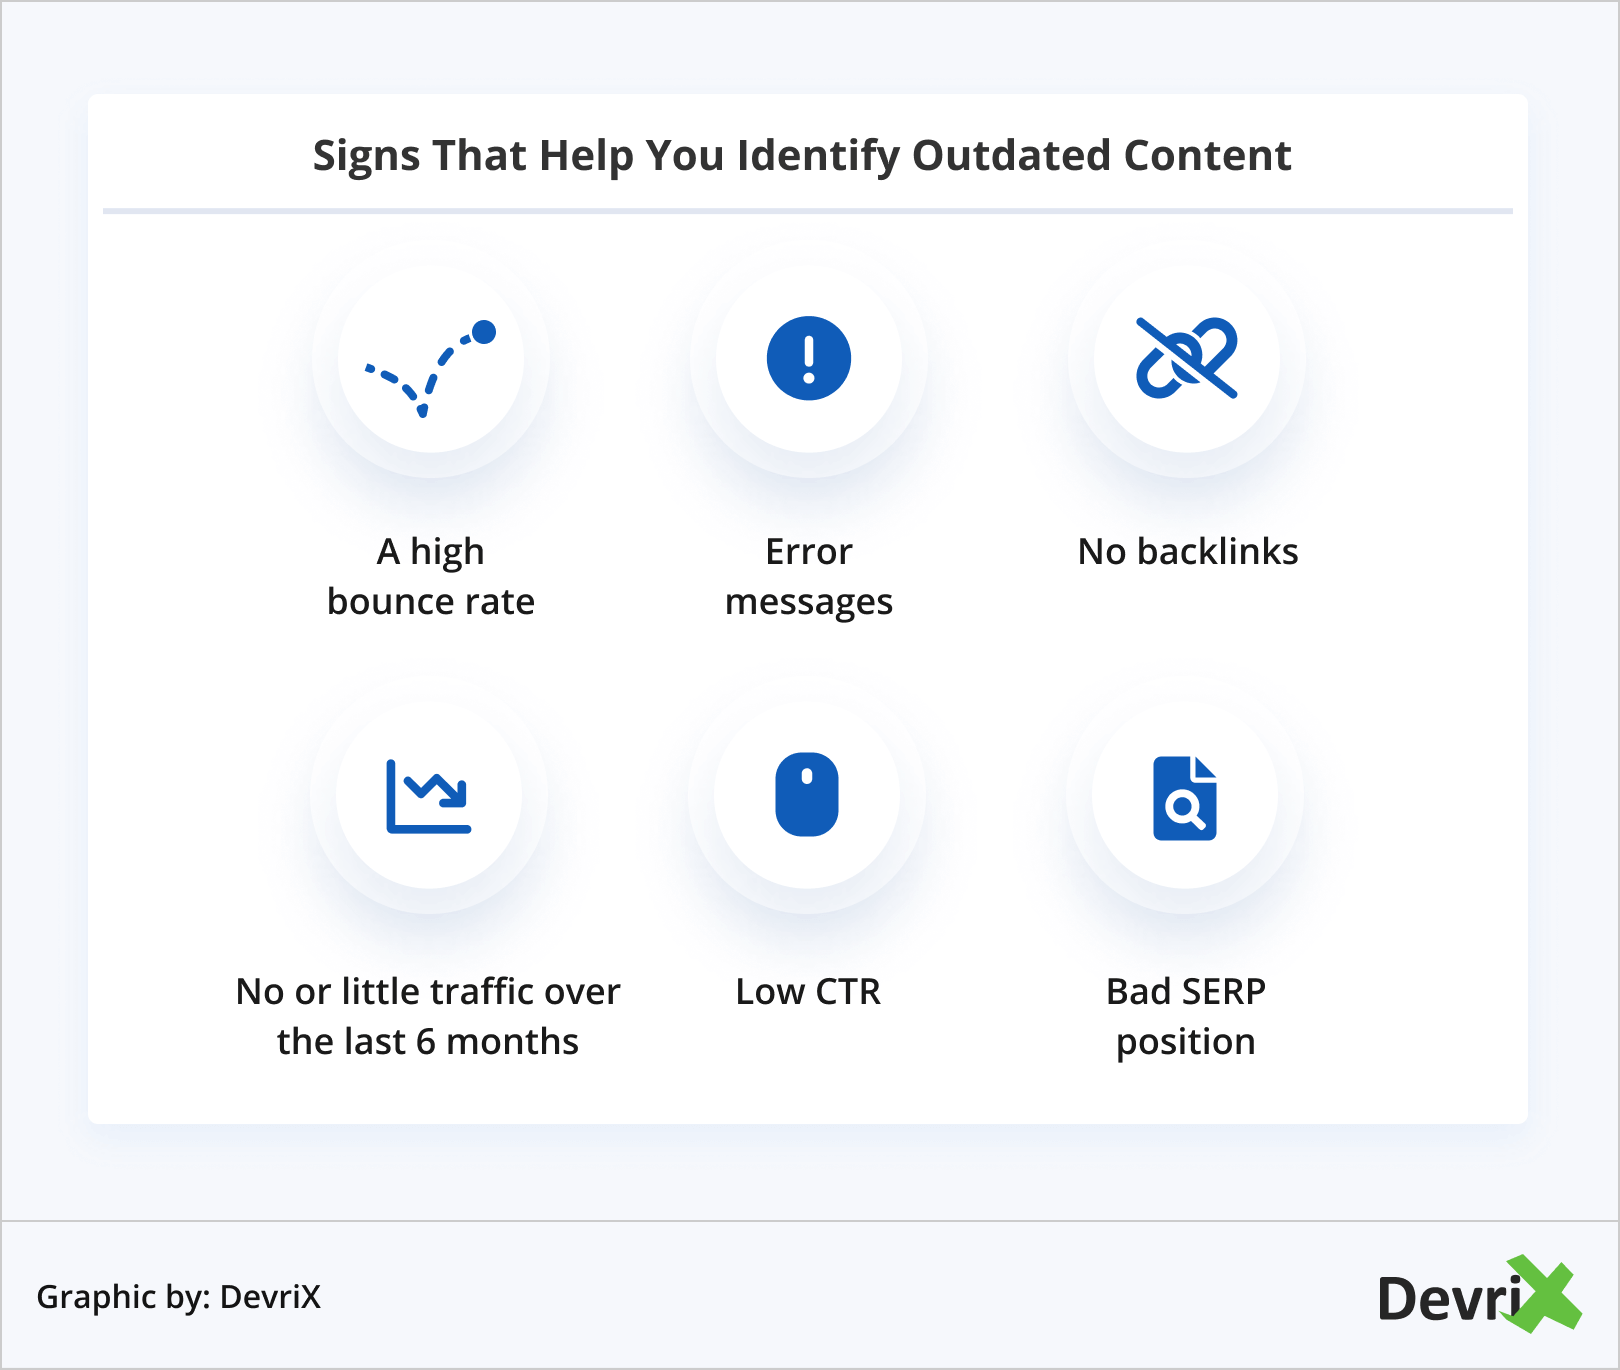Click the computer mouse Low CTR icon
Screen dimensions: 1620x1370
coord(807,794)
